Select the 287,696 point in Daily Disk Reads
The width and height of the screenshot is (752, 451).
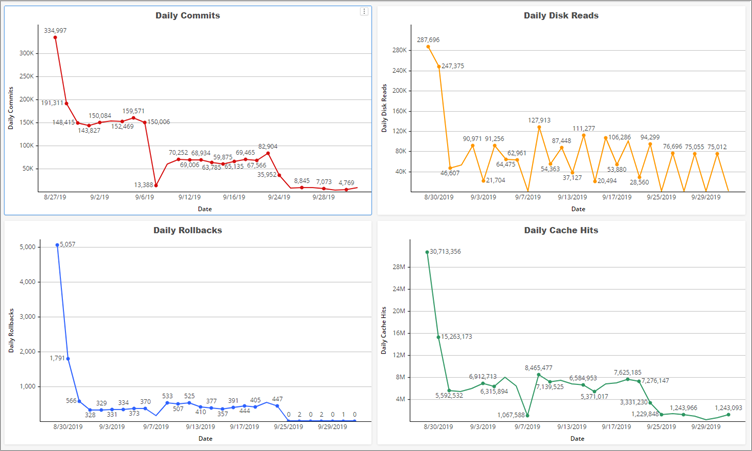(428, 46)
